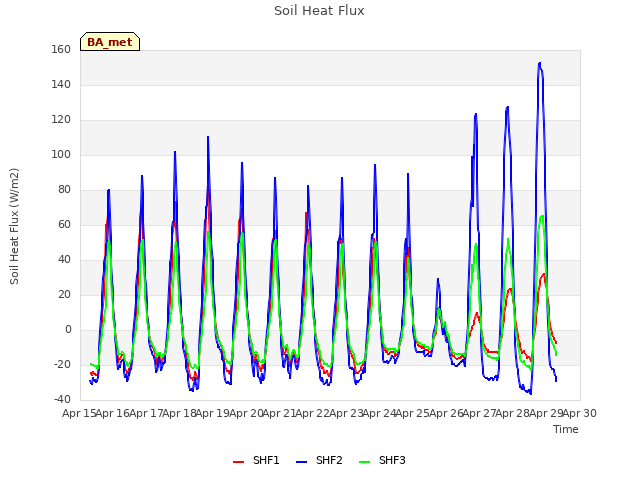Viewport: 640px width, 480px height.
Task: Click the Apr 23 x-axis label
Action: point(346,413)
